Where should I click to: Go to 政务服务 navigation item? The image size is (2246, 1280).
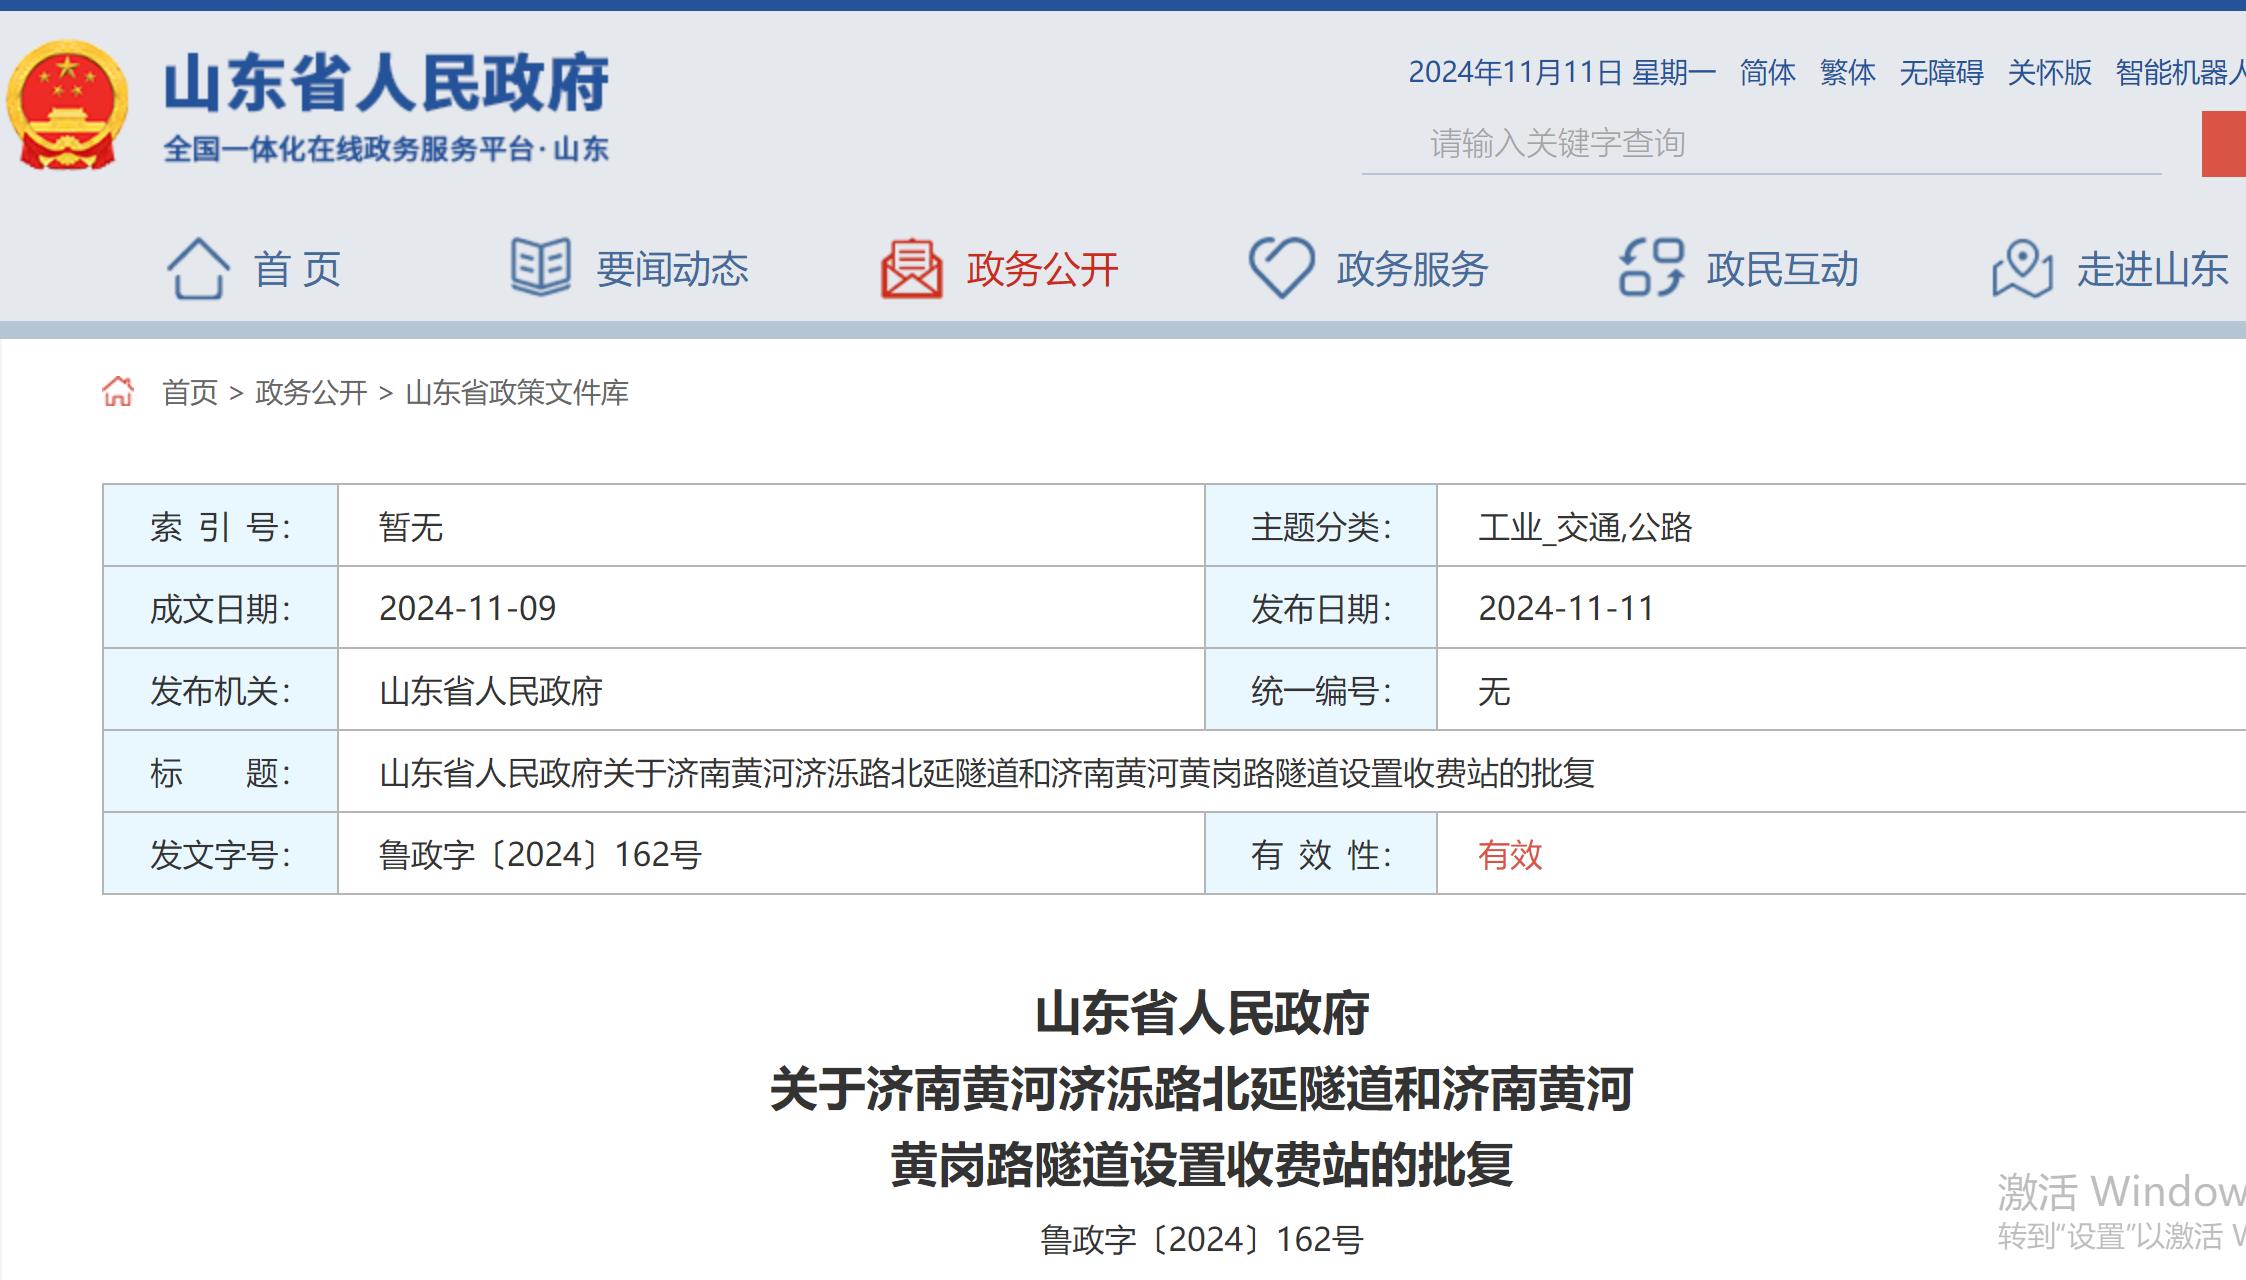[1412, 269]
